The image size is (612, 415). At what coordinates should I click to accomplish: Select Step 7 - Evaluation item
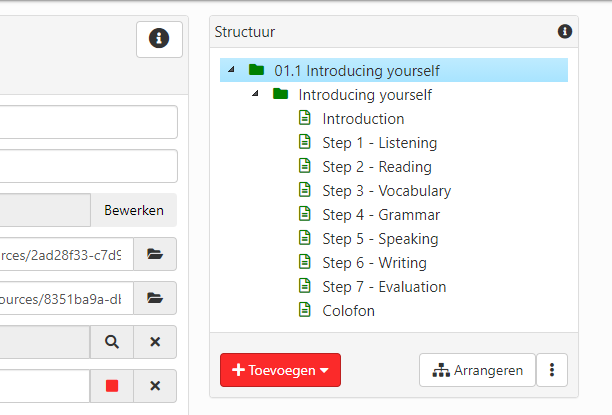[x=384, y=287]
